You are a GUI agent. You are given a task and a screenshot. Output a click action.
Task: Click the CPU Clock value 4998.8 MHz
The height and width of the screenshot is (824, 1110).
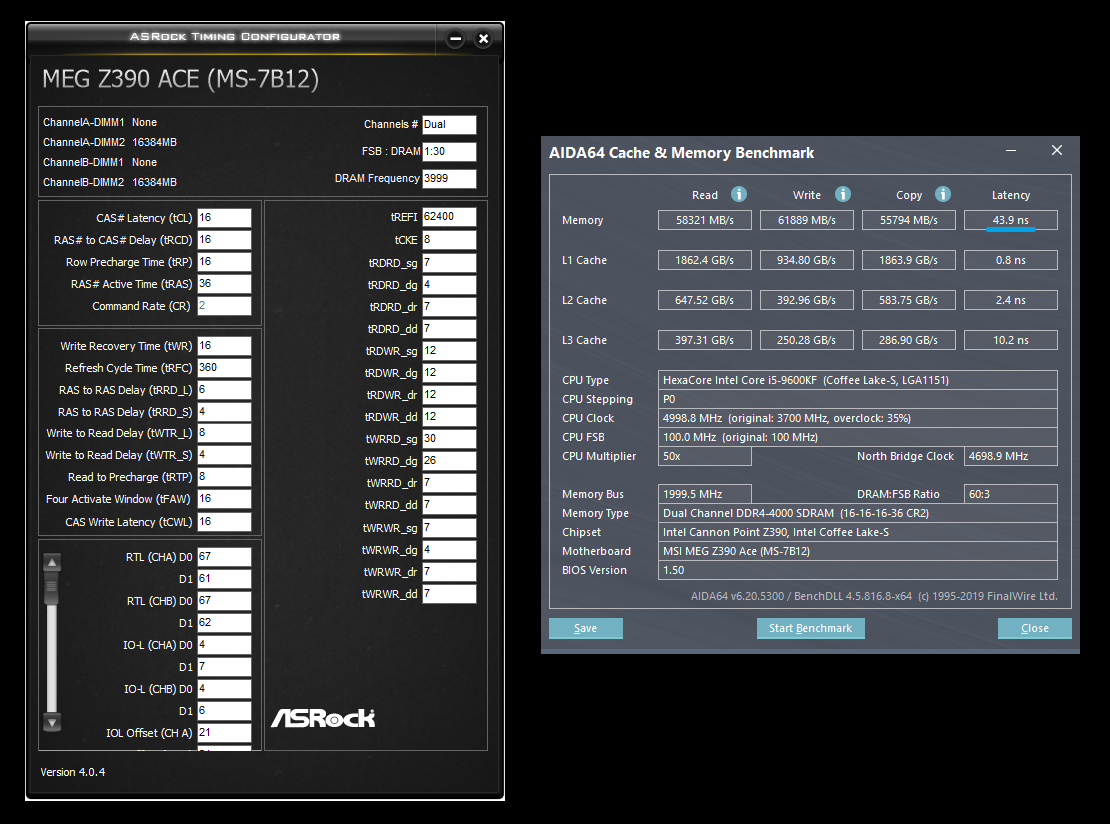click(x=857, y=418)
